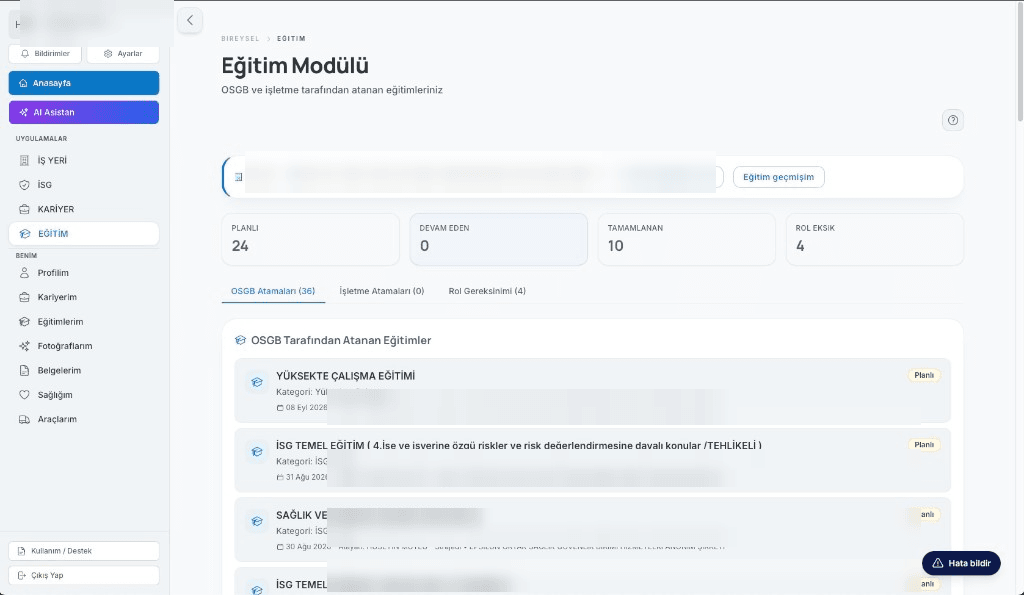Click the Profilim person icon
Image resolution: width=1024 pixels, height=595 pixels.
24,273
